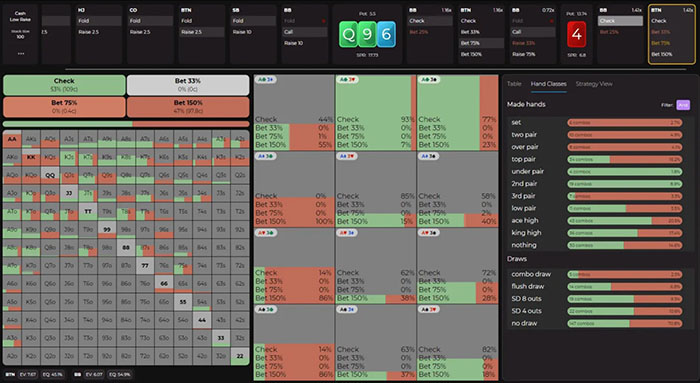Screen dimensions: 700x383
Task: Click the ace high frequency bar
Action: 625,221
